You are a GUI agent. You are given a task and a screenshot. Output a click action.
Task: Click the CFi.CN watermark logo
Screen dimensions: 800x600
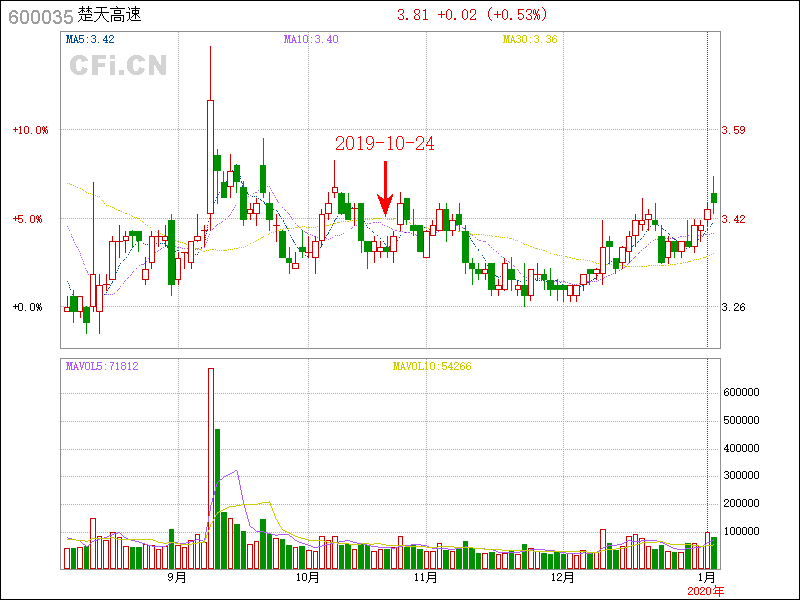(118, 66)
